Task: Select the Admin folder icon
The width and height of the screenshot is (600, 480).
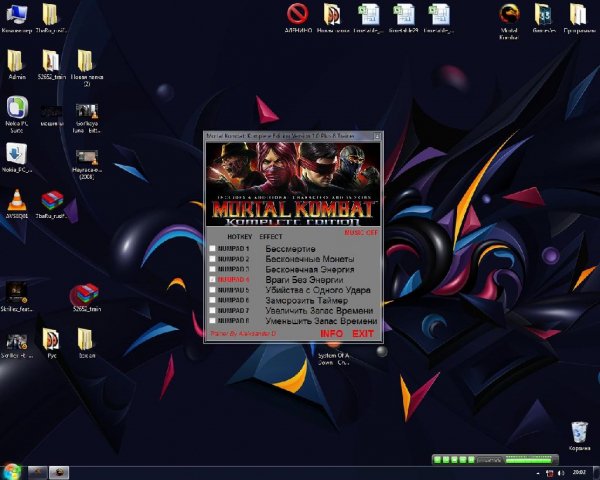Action: pos(16,65)
